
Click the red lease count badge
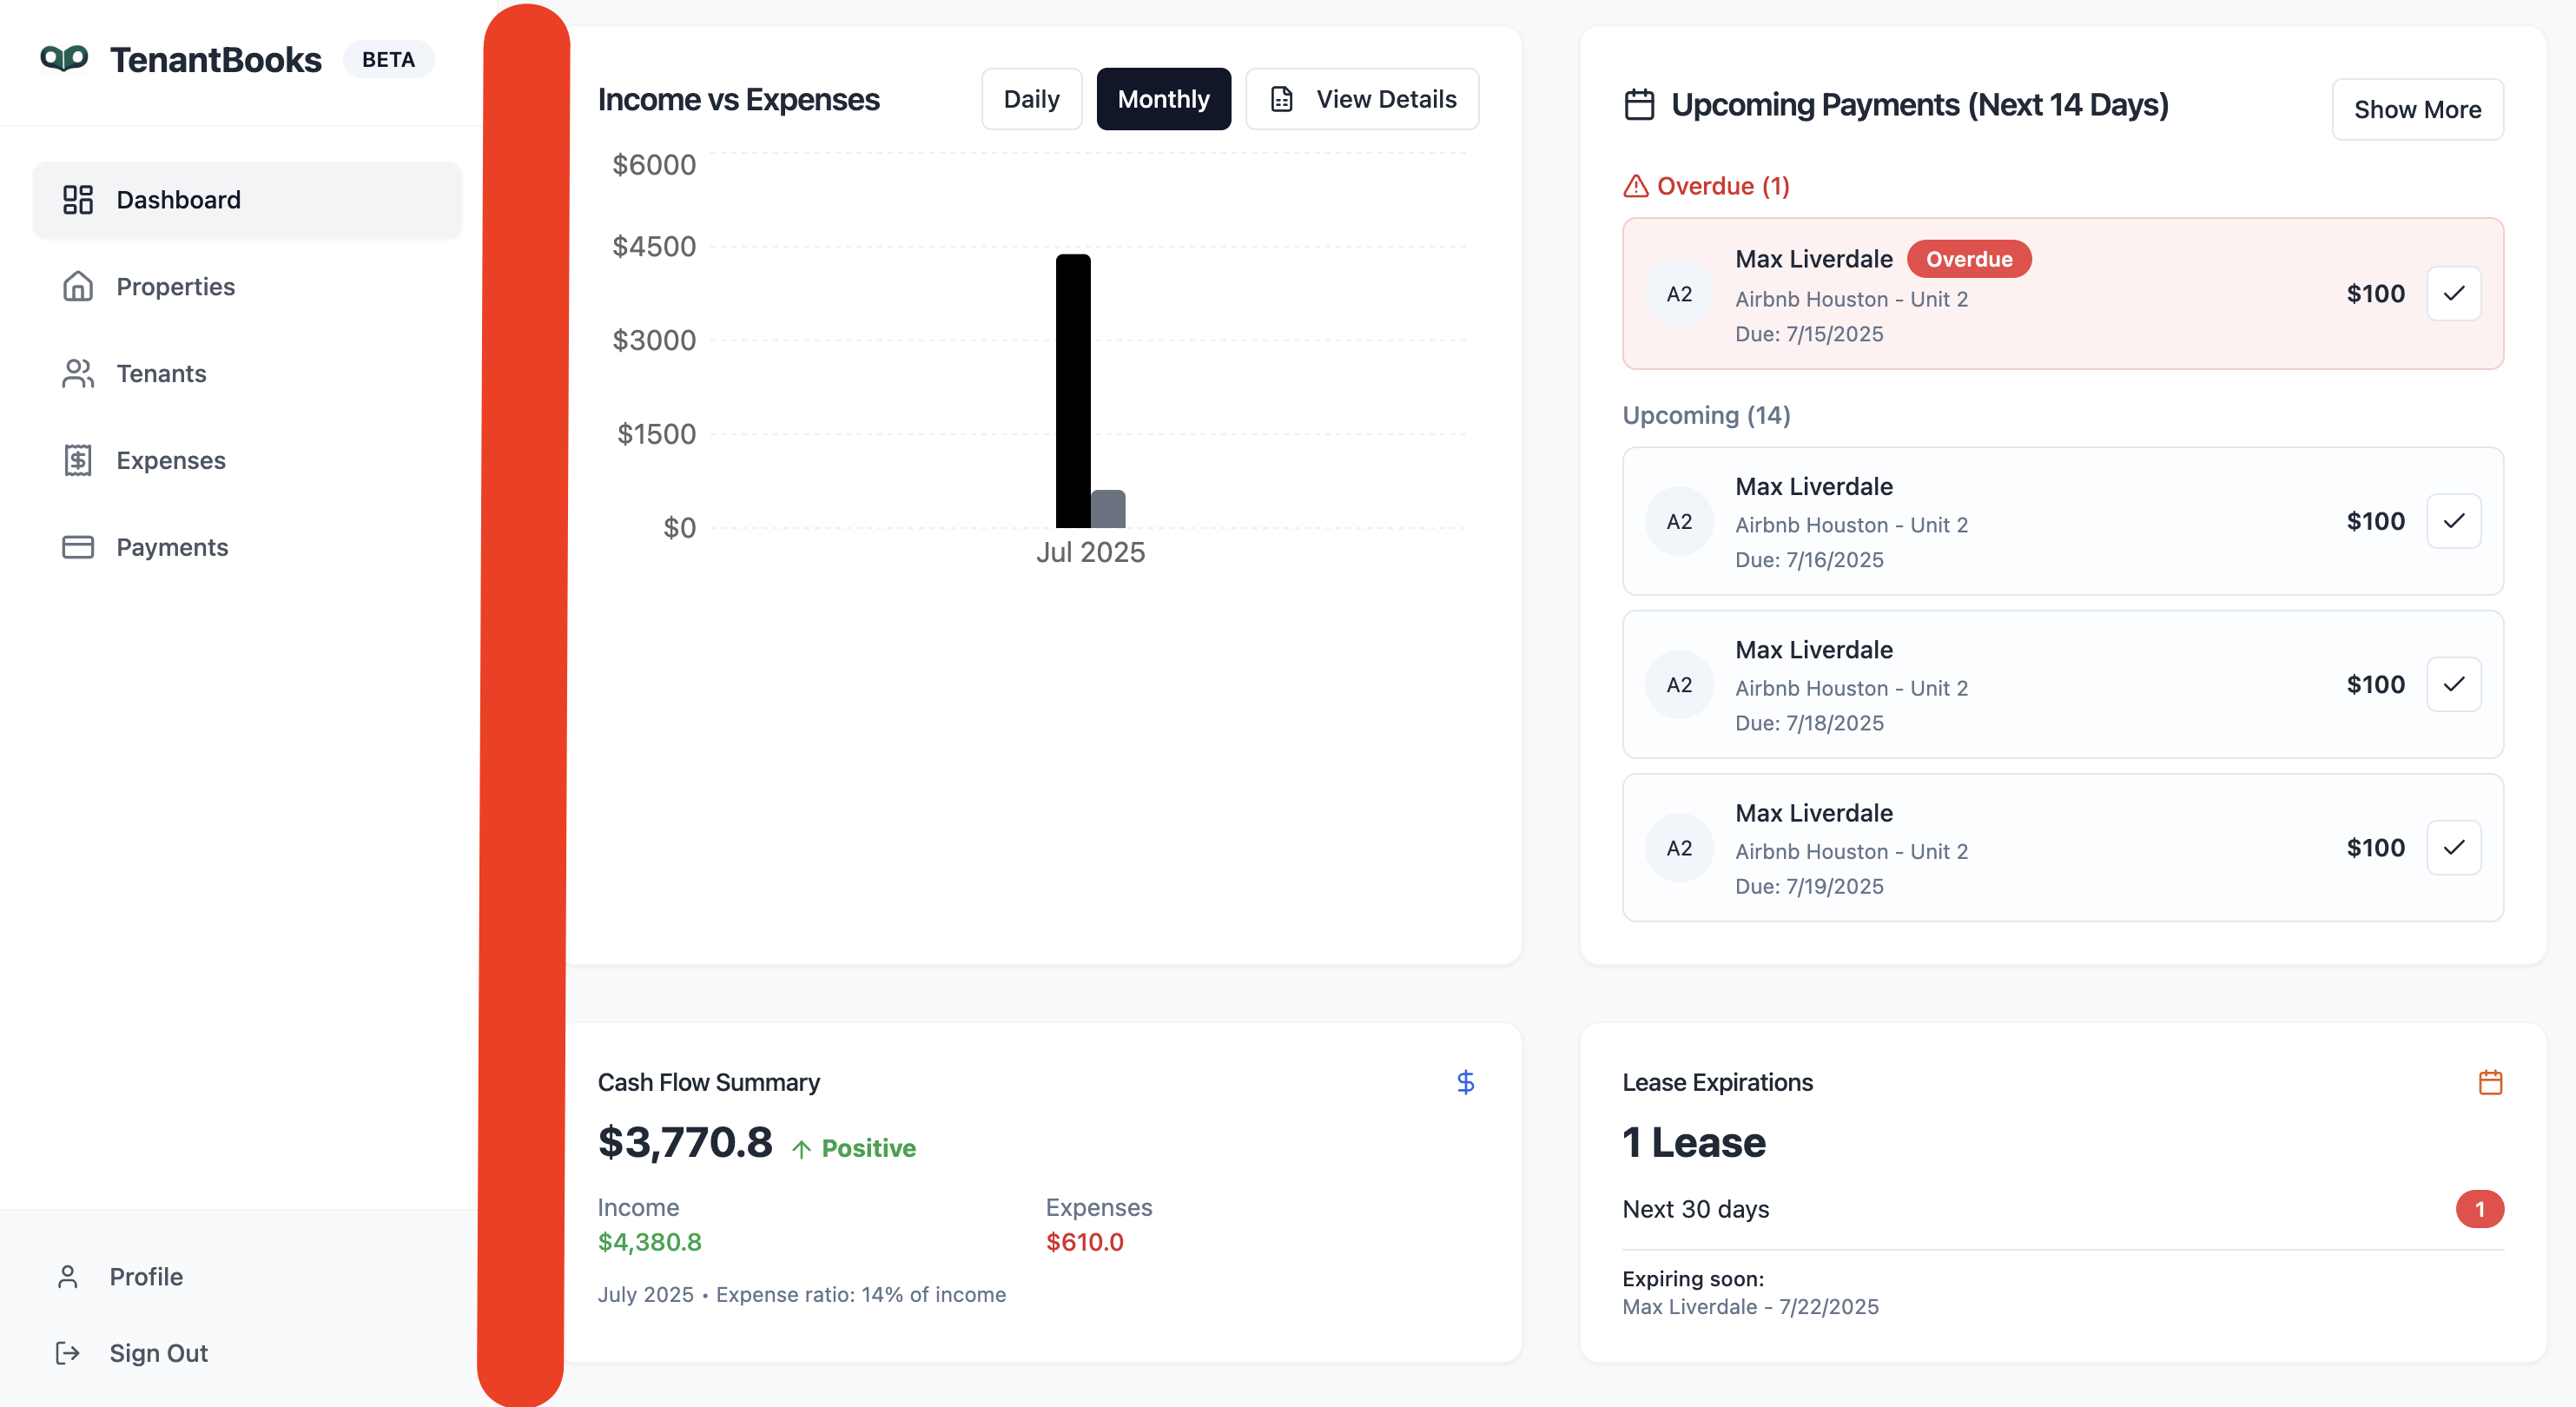pos(2479,1209)
